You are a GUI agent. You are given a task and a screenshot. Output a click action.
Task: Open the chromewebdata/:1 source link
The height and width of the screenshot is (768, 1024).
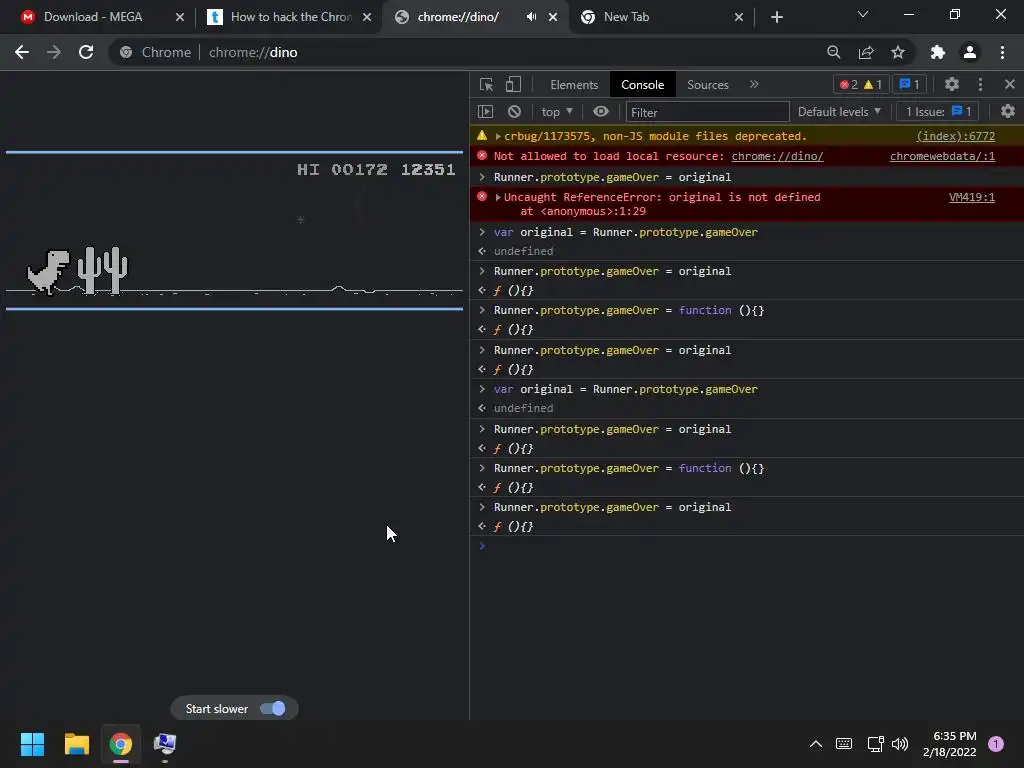coord(942,156)
